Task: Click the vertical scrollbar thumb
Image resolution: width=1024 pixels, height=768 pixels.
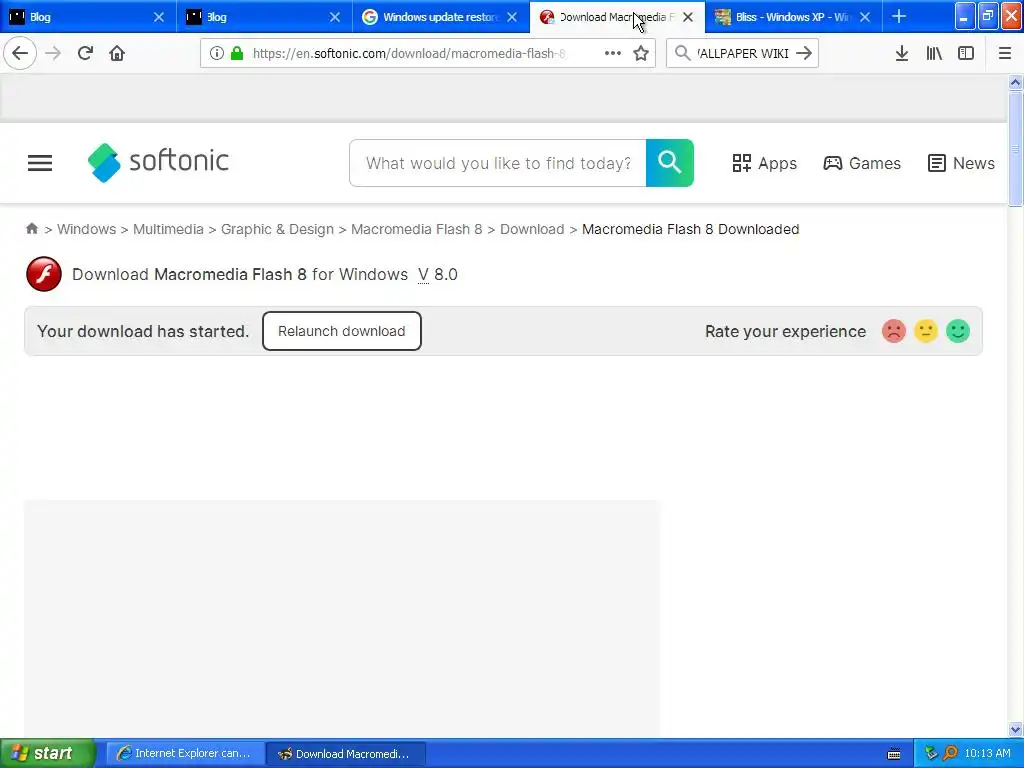Action: tap(1015, 149)
